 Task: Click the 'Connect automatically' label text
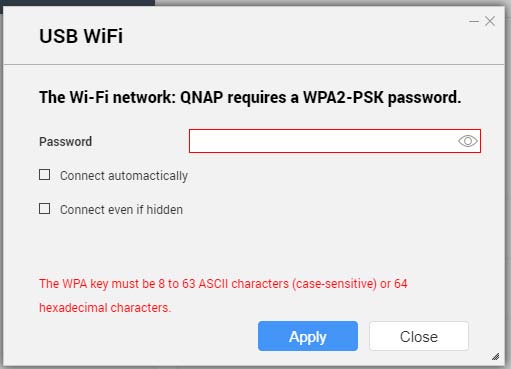[x=124, y=176]
